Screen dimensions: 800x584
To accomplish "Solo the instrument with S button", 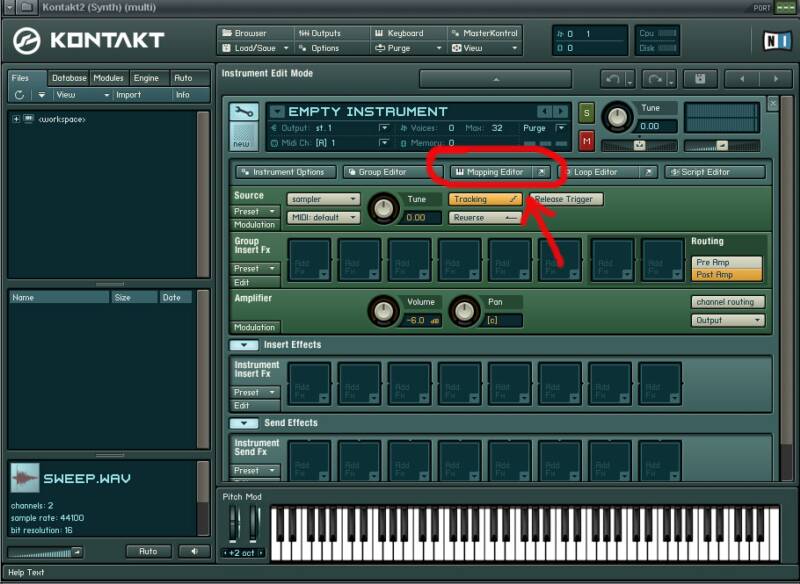I will (x=586, y=113).
